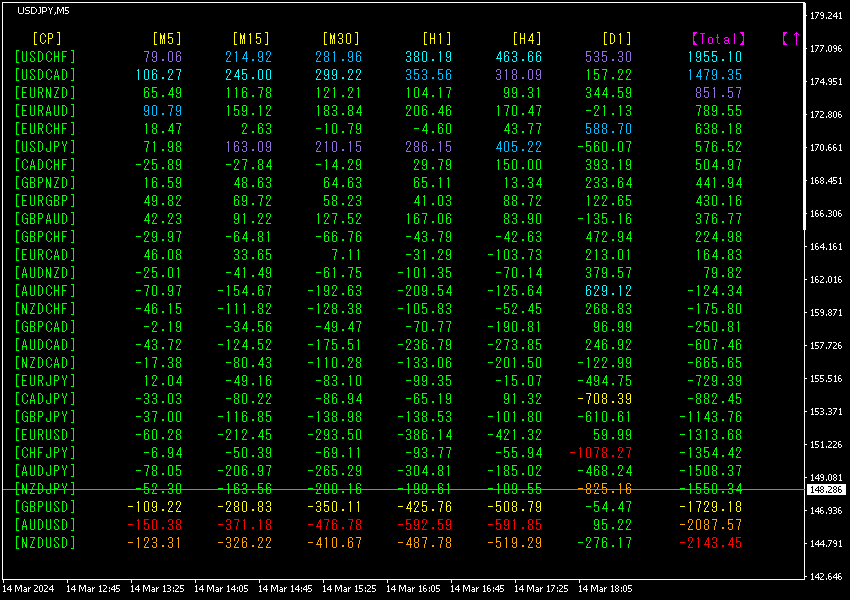Image resolution: width=850 pixels, height=600 pixels.
Task: Click the CADJPY D1 value -708.39
Action: click(604, 399)
